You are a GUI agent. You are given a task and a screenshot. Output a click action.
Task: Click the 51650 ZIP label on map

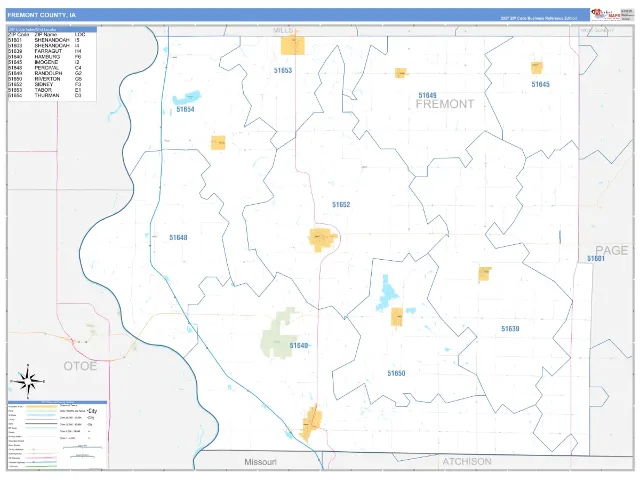click(396, 373)
